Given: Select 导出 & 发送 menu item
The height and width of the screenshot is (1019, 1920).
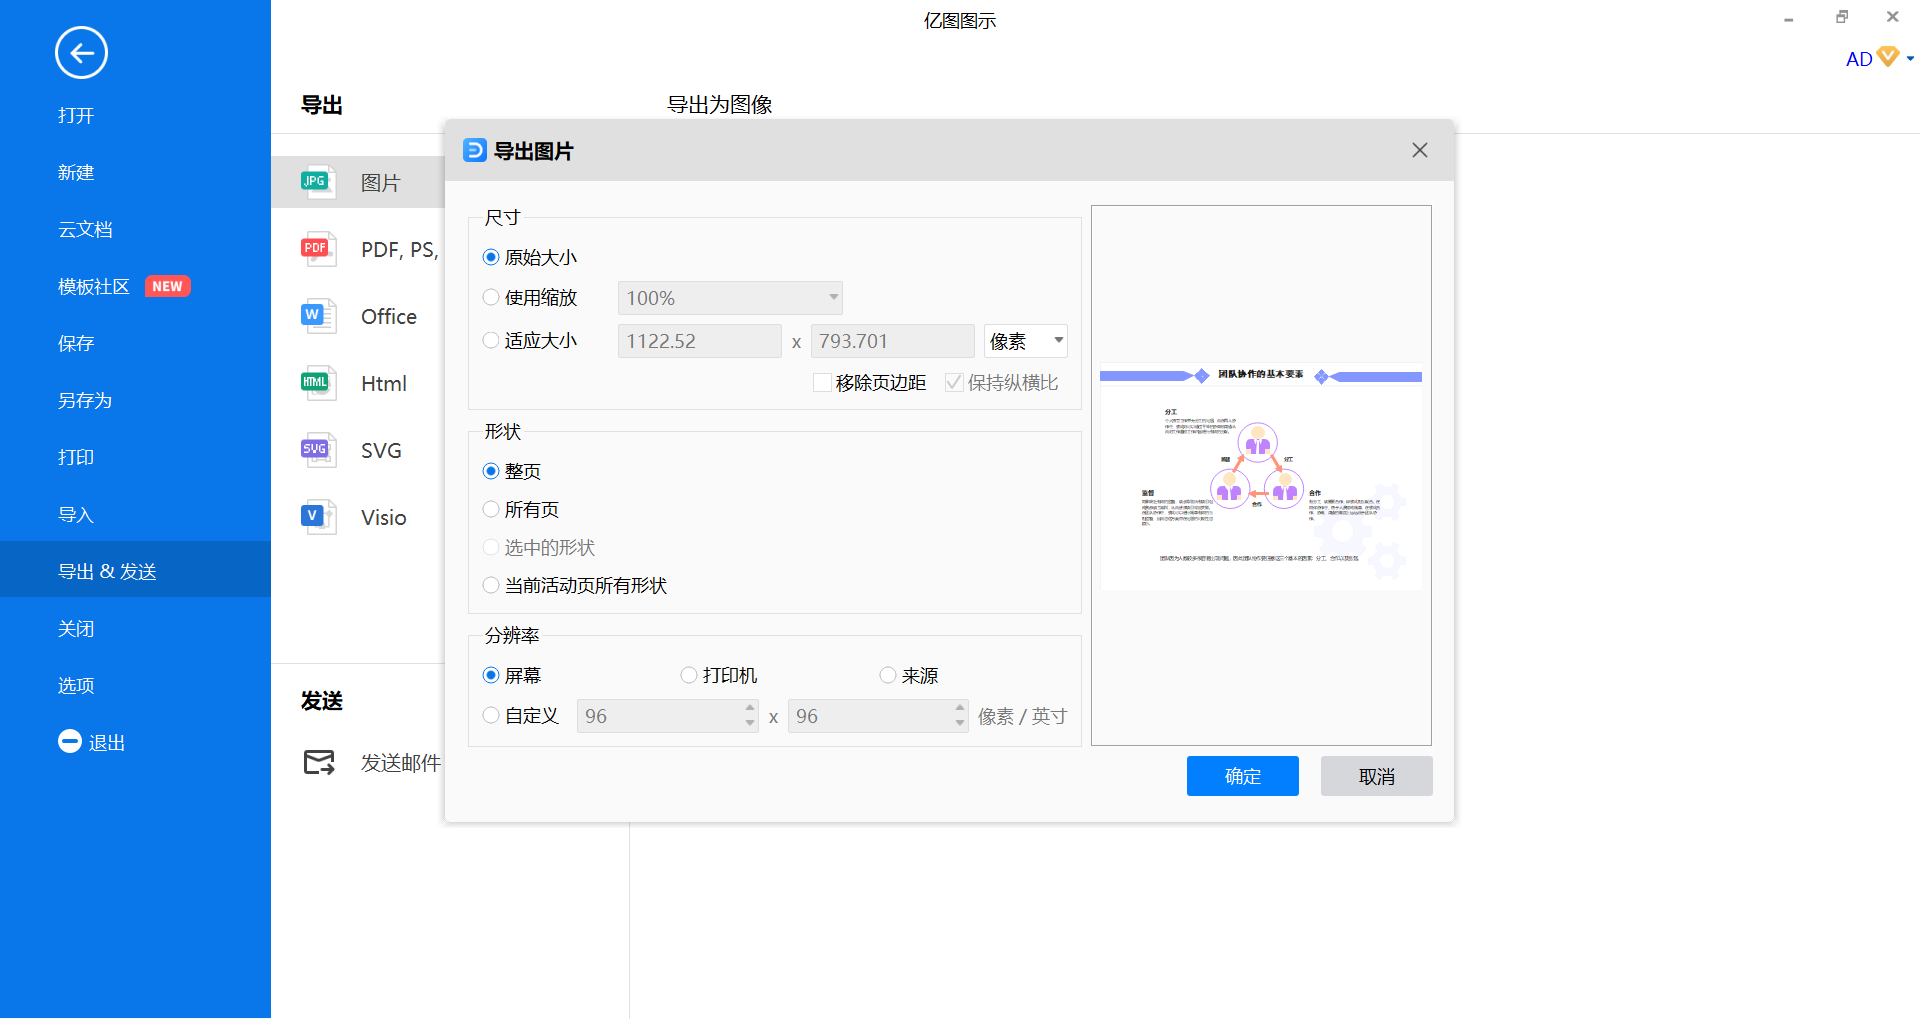Looking at the screenshot, I should pyautogui.click(x=135, y=570).
